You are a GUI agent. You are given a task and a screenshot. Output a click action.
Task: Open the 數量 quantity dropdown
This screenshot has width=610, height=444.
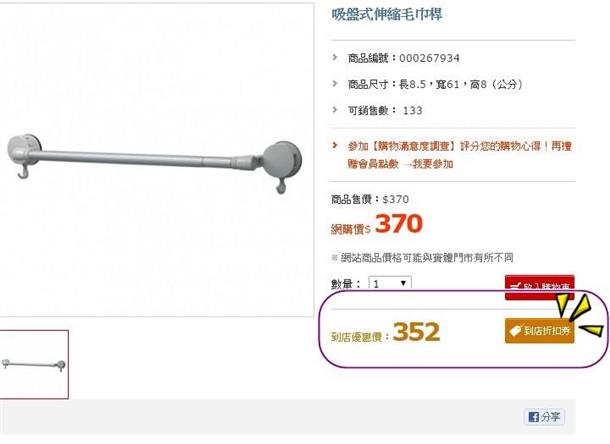tap(390, 284)
